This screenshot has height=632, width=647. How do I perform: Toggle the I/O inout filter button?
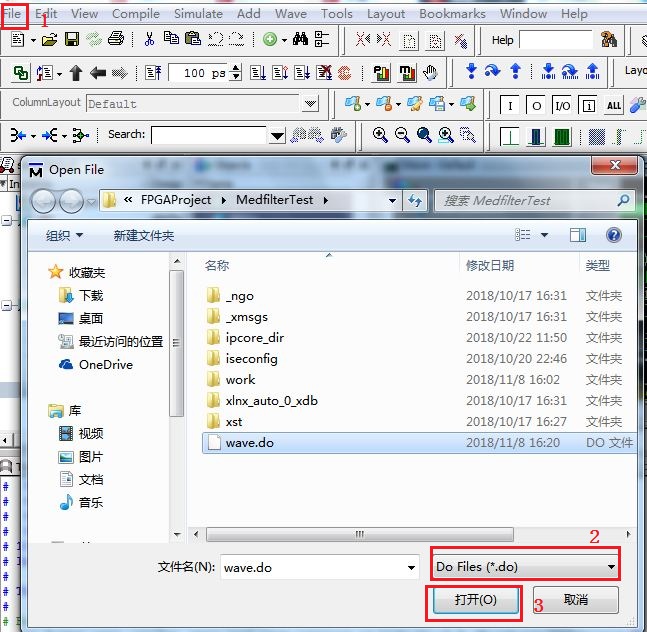[562, 106]
